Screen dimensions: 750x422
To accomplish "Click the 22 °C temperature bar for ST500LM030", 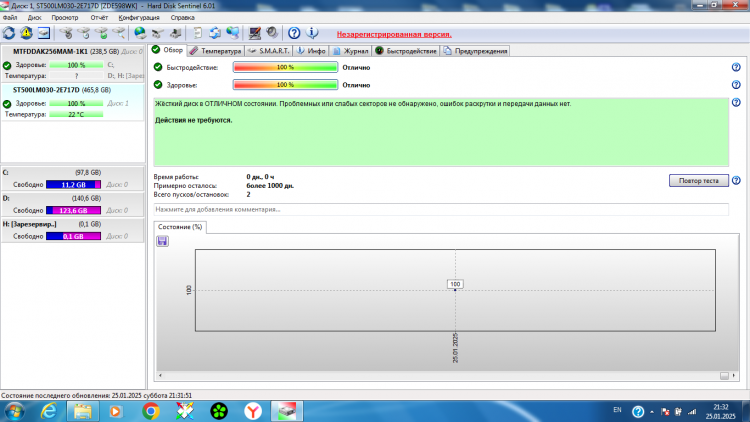I will [x=76, y=114].
